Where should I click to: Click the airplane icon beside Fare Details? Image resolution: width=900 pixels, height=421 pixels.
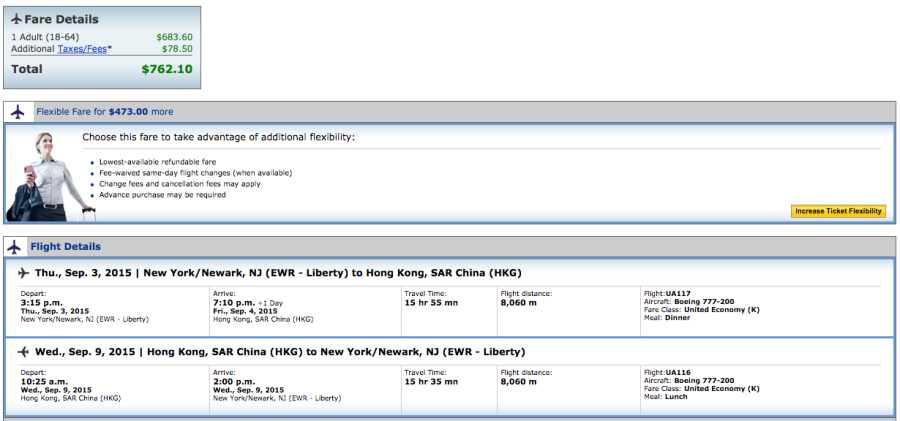(x=17, y=19)
